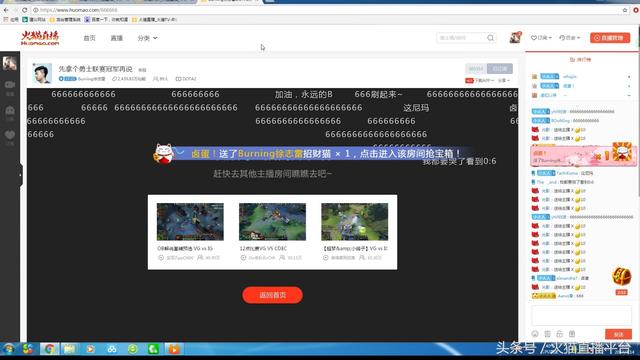Click the stream title 先拿个勇士联赛冠军再说

coord(96,69)
